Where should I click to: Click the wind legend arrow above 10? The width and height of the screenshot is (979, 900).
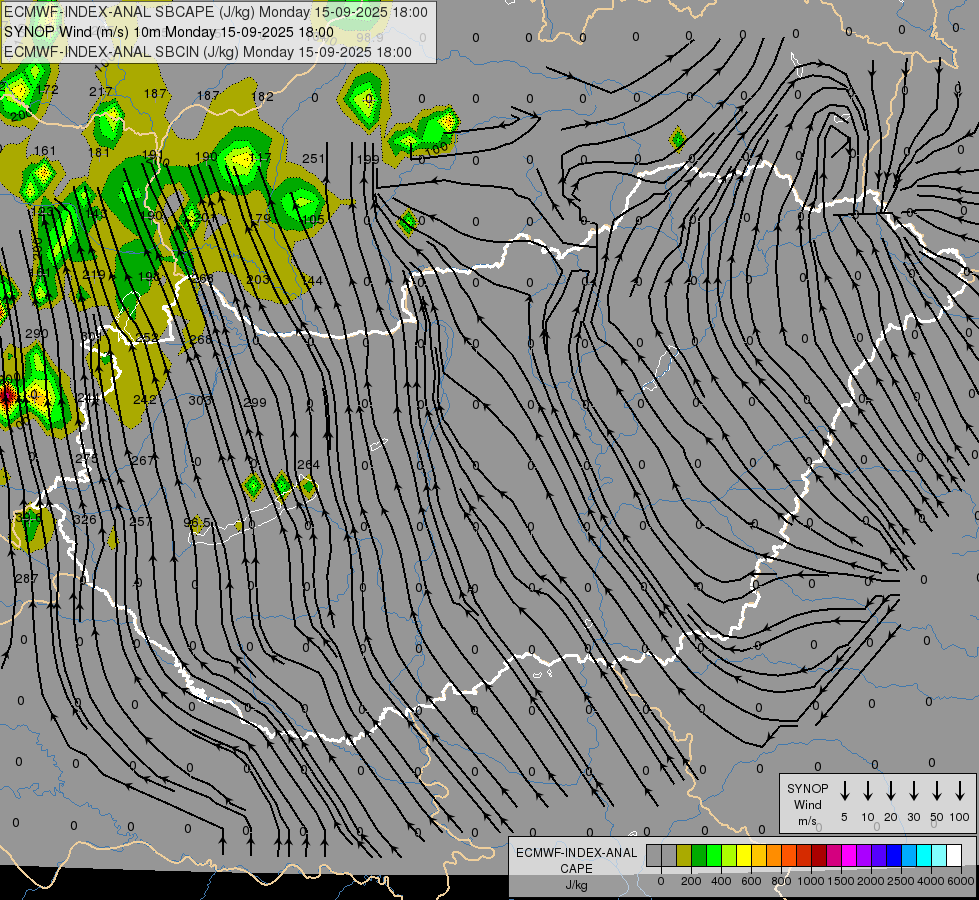point(867,791)
